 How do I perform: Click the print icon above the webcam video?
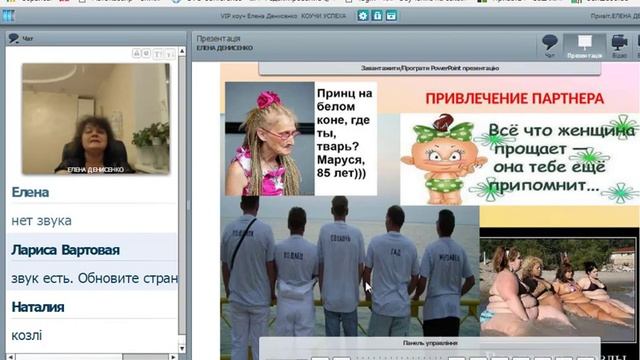pos(137,53)
